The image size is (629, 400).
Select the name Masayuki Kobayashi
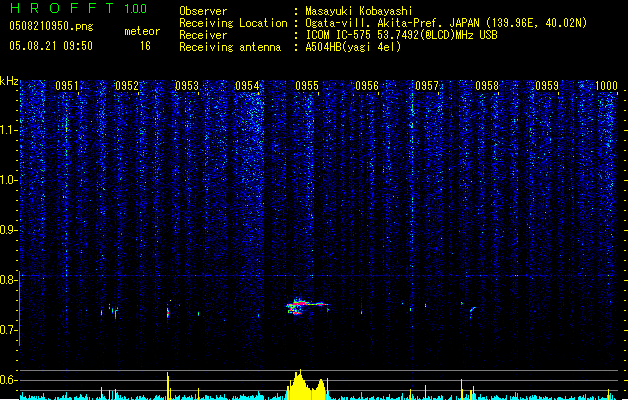tap(358, 11)
